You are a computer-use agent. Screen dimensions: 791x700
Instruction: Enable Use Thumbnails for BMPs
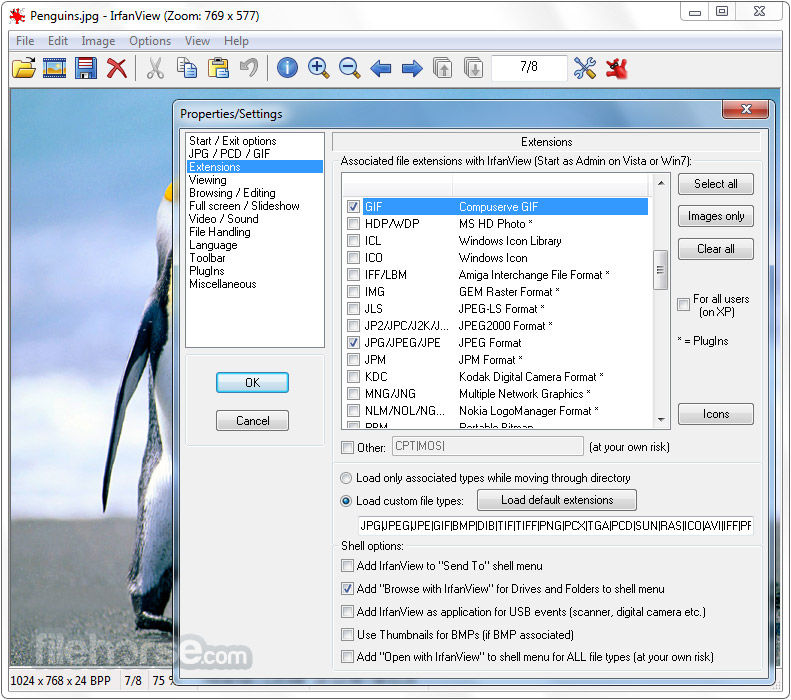pyautogui.click(x=347, y=634)
